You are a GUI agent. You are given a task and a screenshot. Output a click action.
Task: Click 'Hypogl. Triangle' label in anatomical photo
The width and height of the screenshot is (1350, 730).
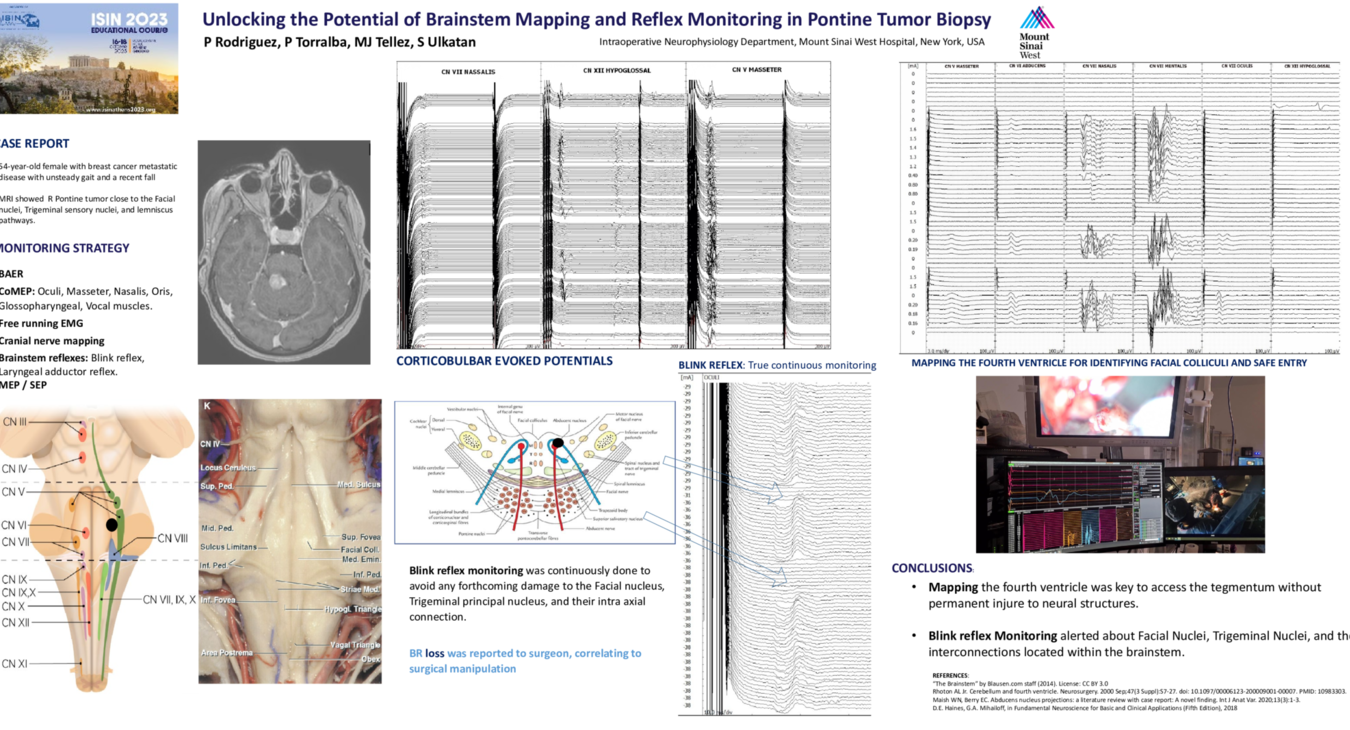tap(351, 608)
